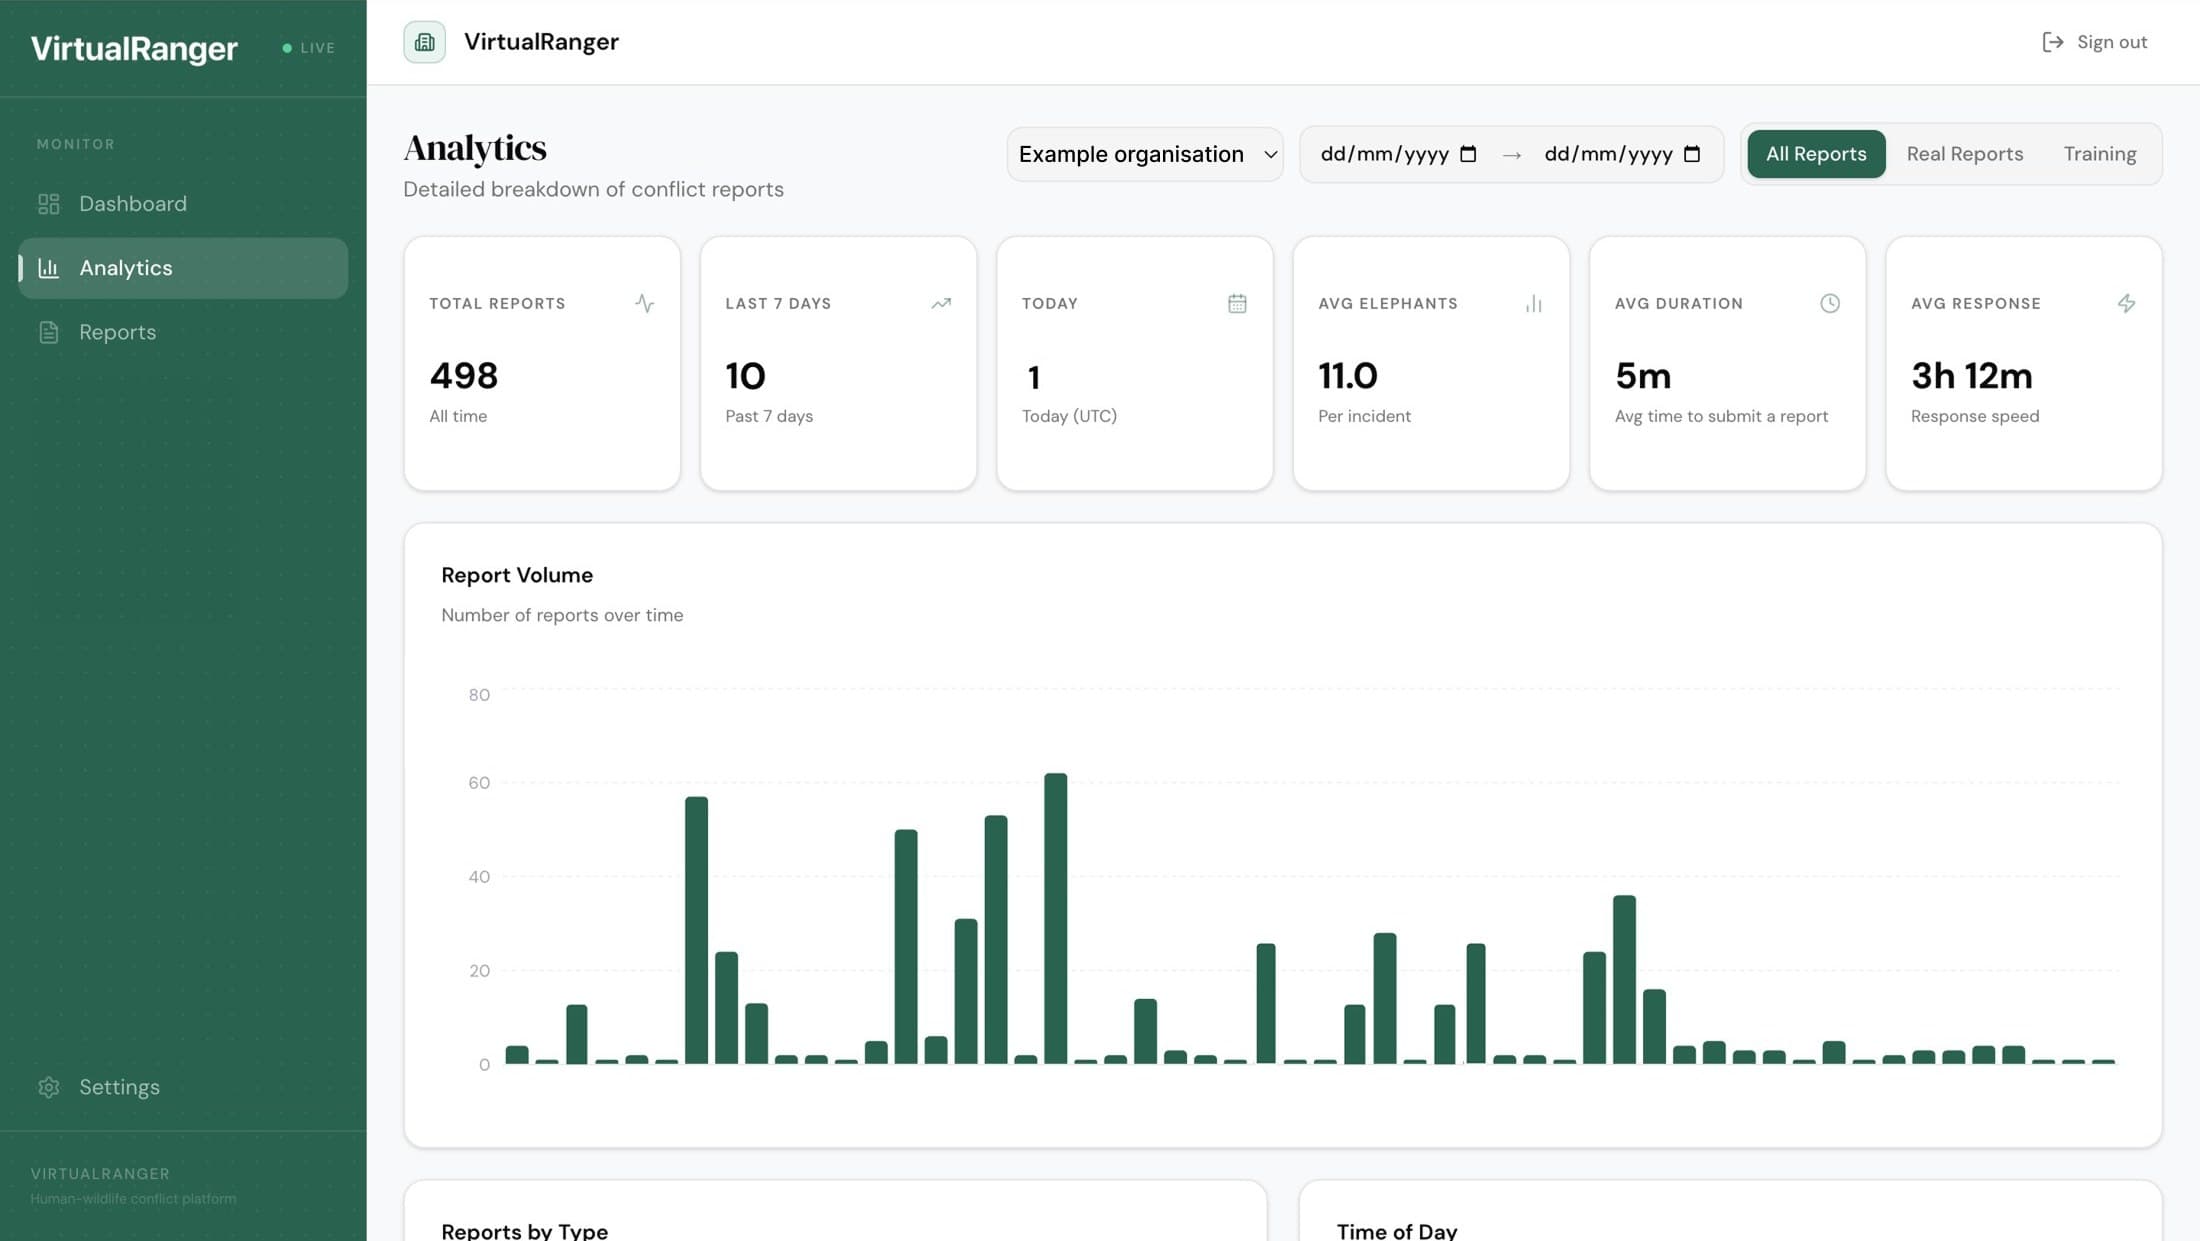Click the 5m avg duration value
Screen dimensions: 2200x1241
1643,377
